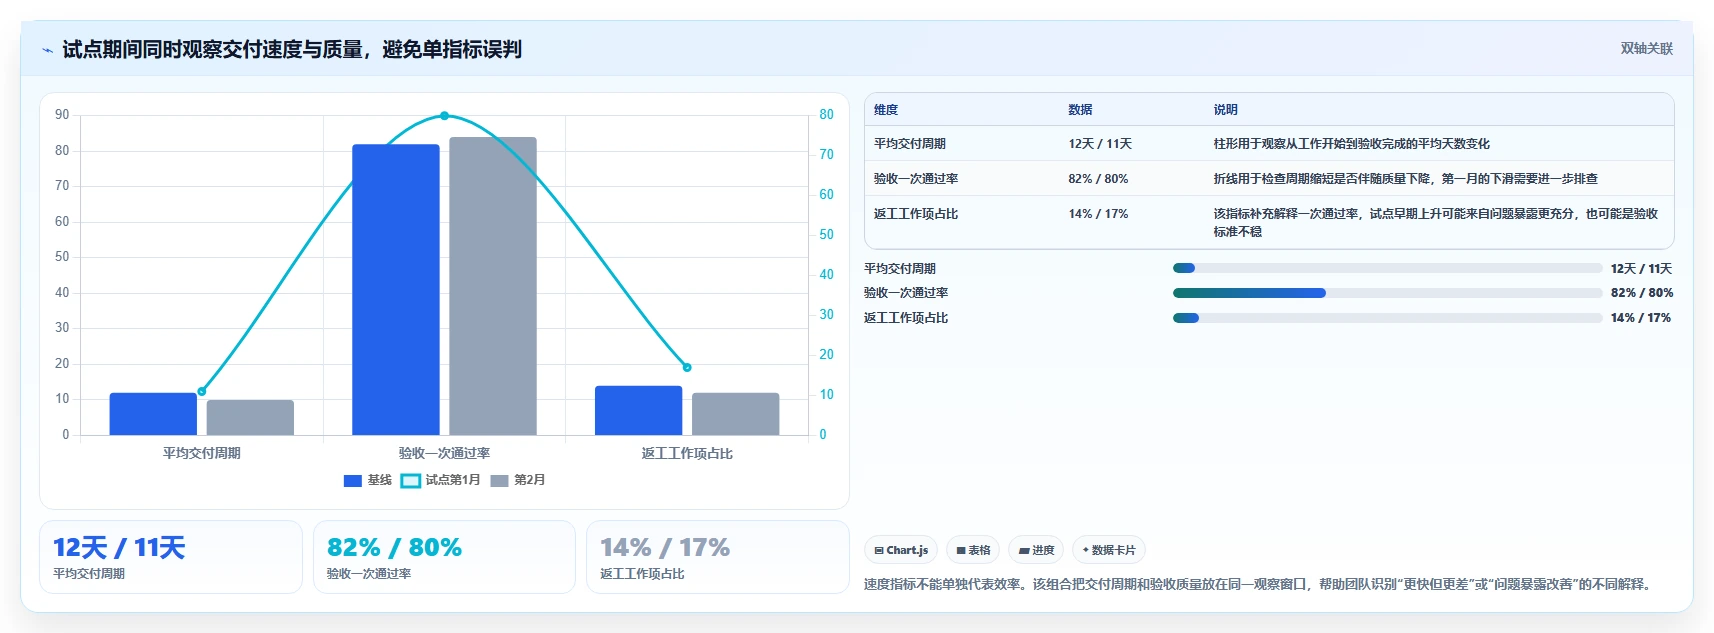The width and height of the screenshot is (1714, 633).
Task: Click the Chart.js tag chip
Action: pyautogui.click(x=901, y=550)
